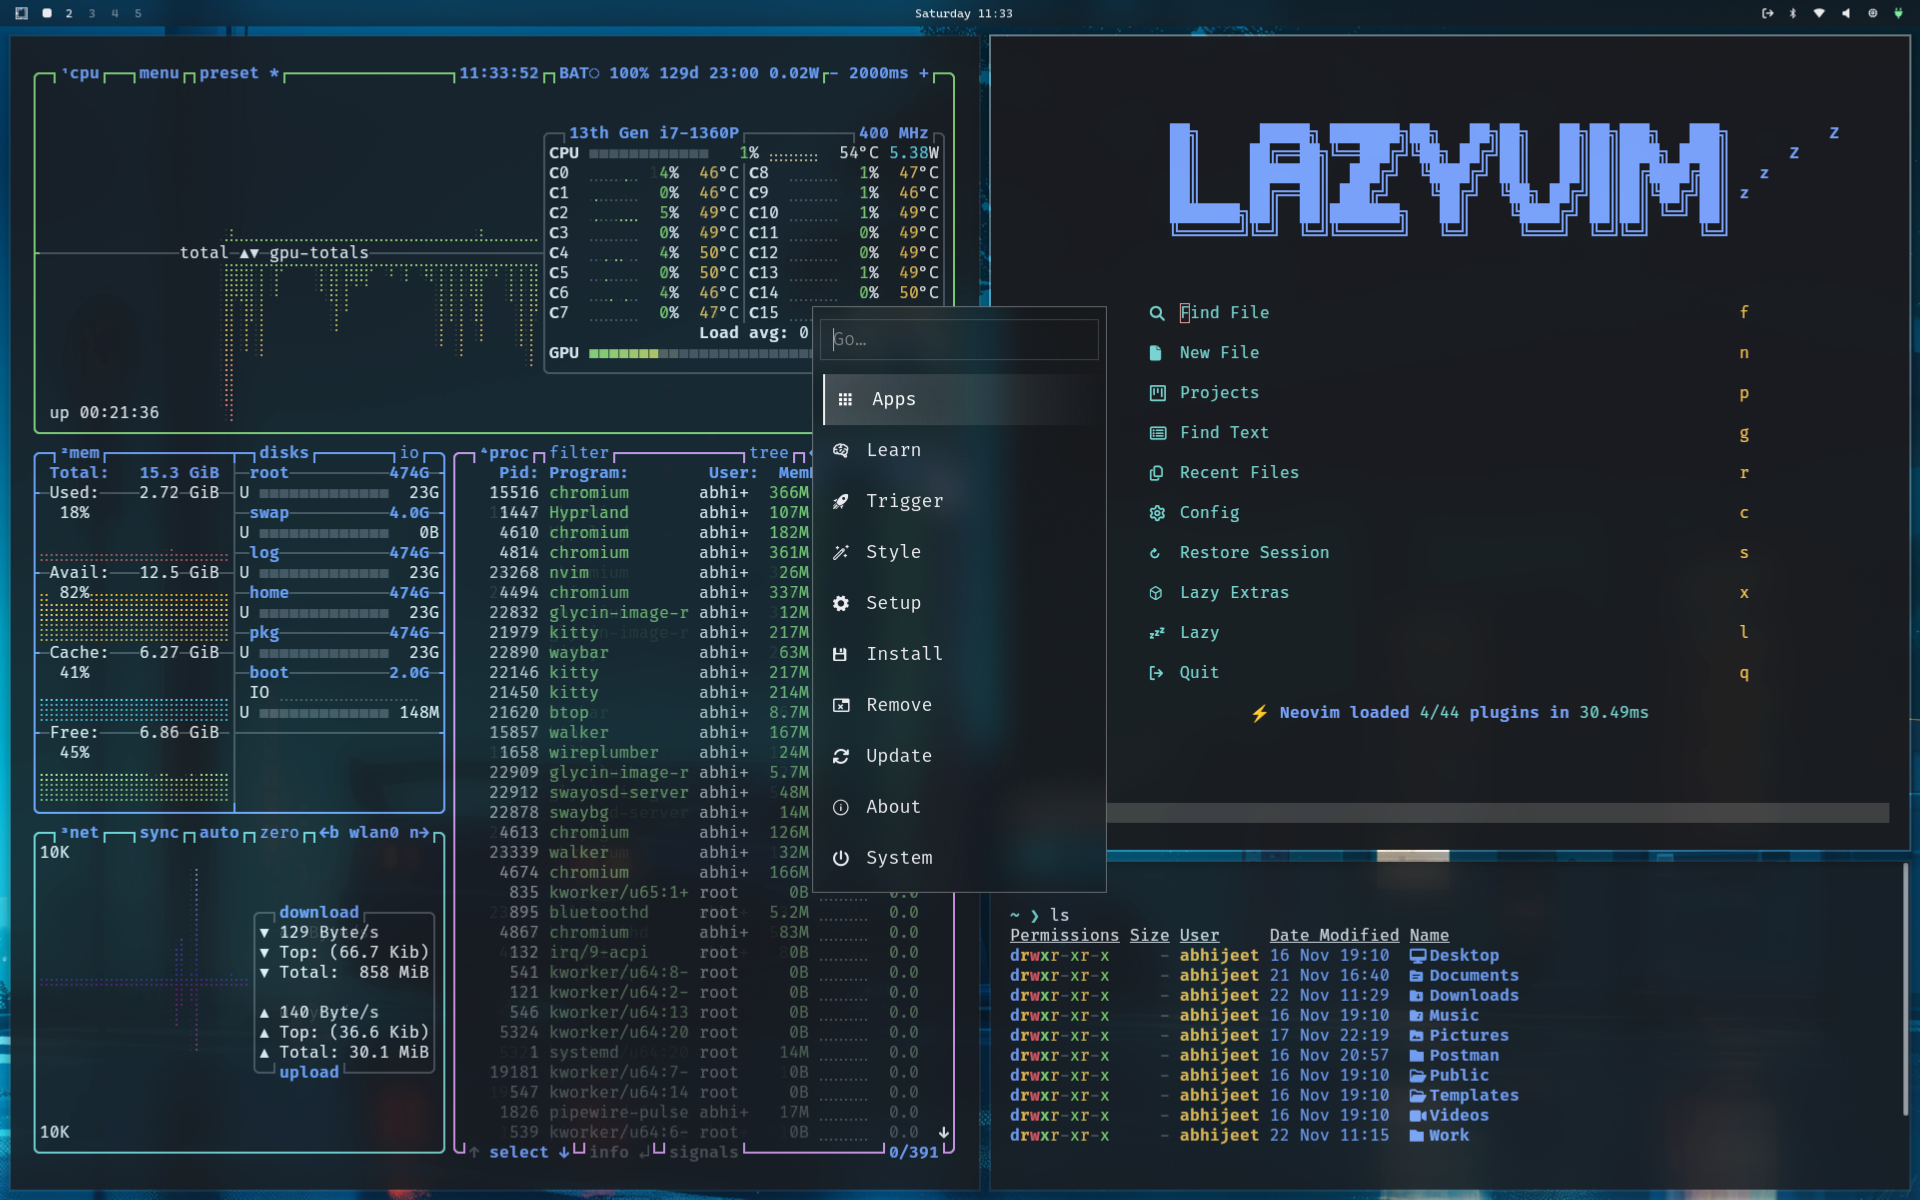Click info at proc box bottom
The width and height of the screenshot is (1920, 1200).
pos(609,1152)
